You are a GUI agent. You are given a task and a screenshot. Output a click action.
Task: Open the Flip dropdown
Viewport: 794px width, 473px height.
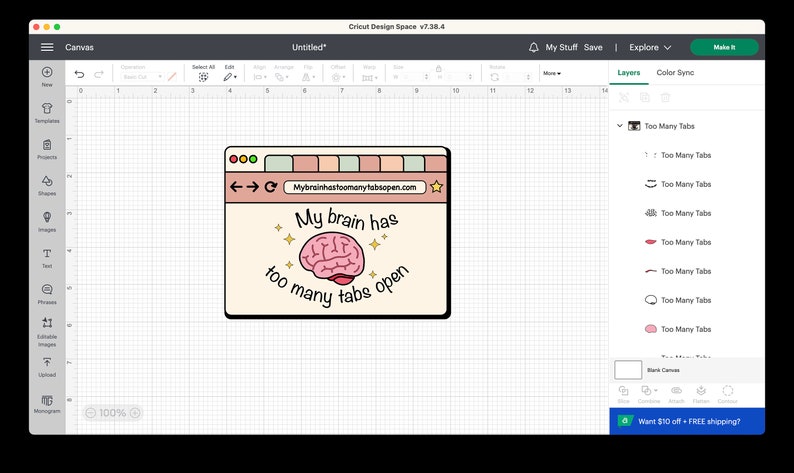click(308, 77)
